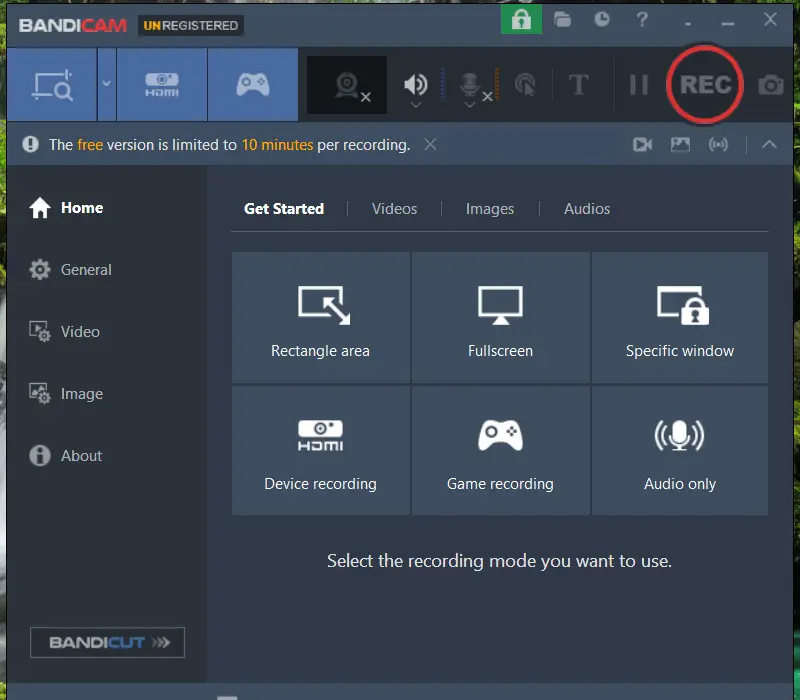Open the scheduled recording clock icon
The height and width of the screenshot is (700, 800).
click(x=601, y=19)
